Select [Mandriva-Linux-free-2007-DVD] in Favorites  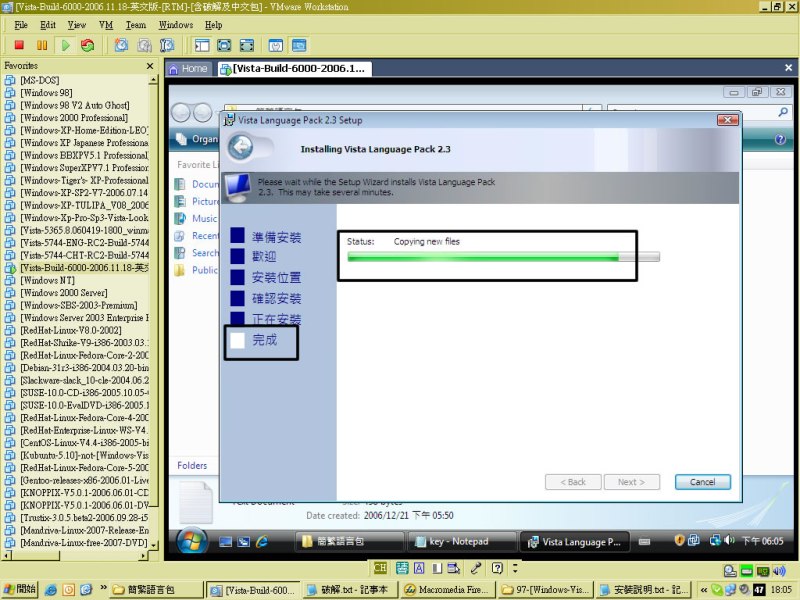click(84, 543)
